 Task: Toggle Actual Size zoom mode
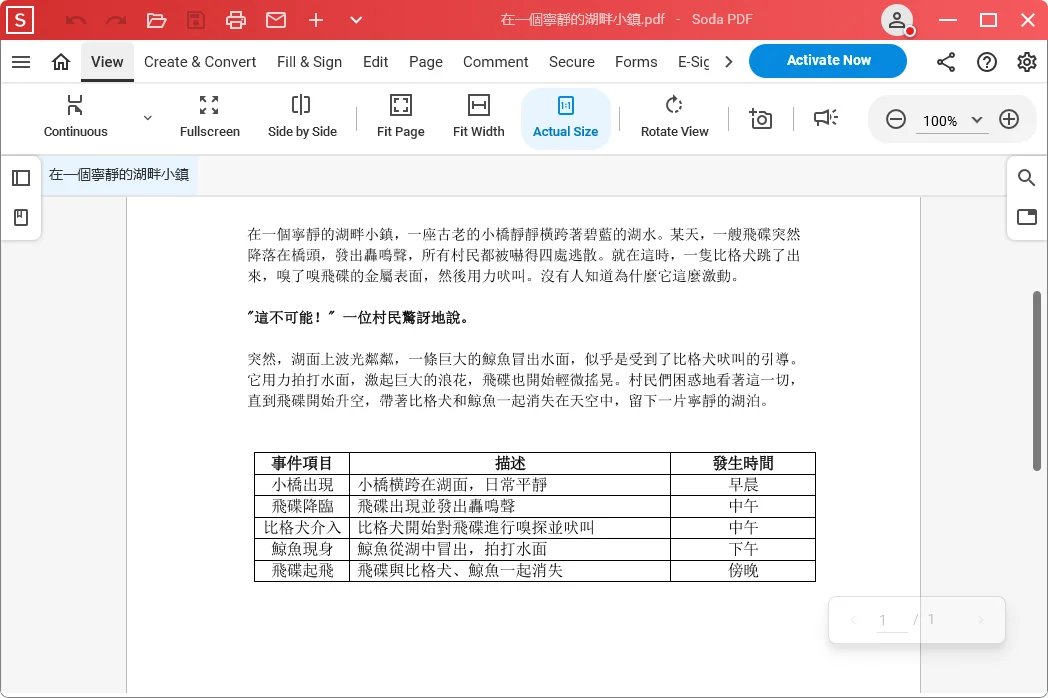tap(565, 115)
